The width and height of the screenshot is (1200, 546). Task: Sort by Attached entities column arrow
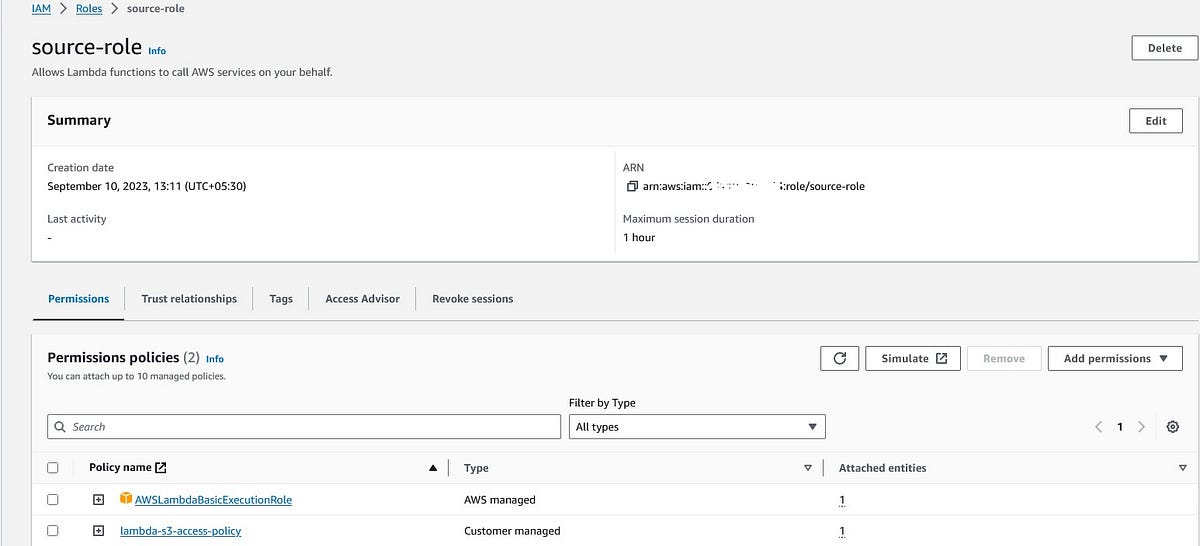(1183, 468)
